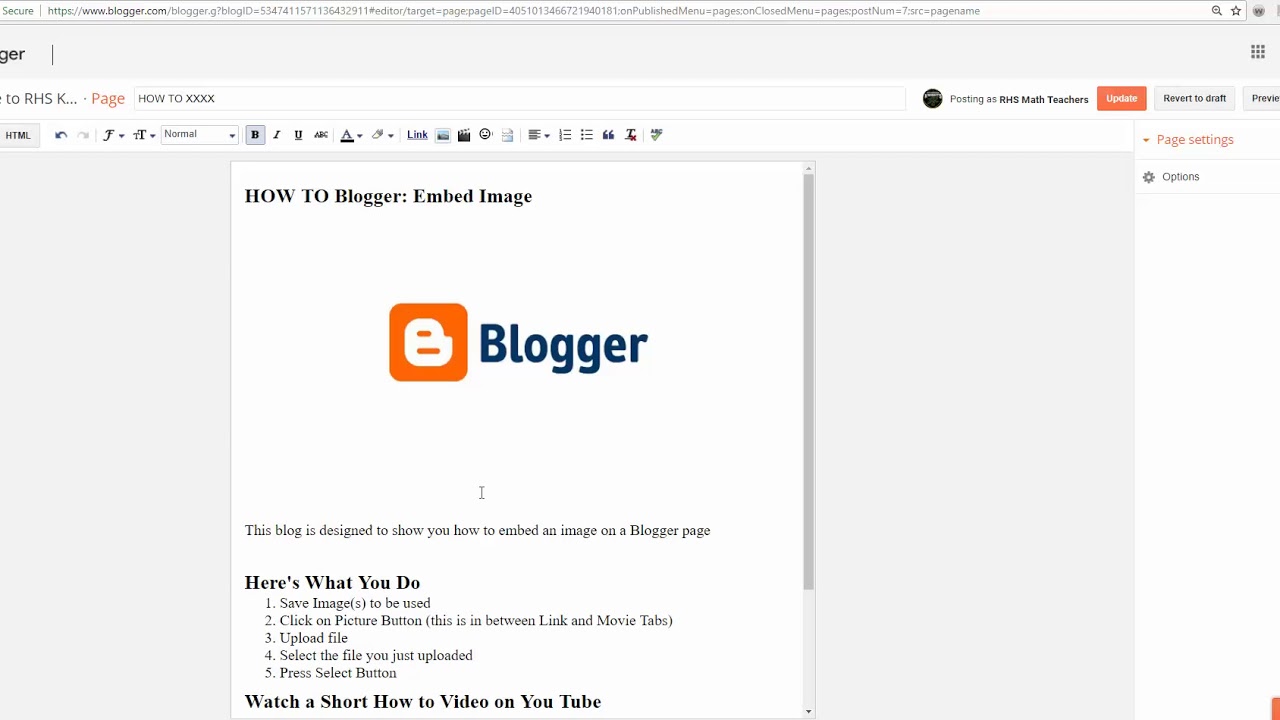Click the editor scroll up arrow
The image size is (1280, 720).
pos(809,169)
